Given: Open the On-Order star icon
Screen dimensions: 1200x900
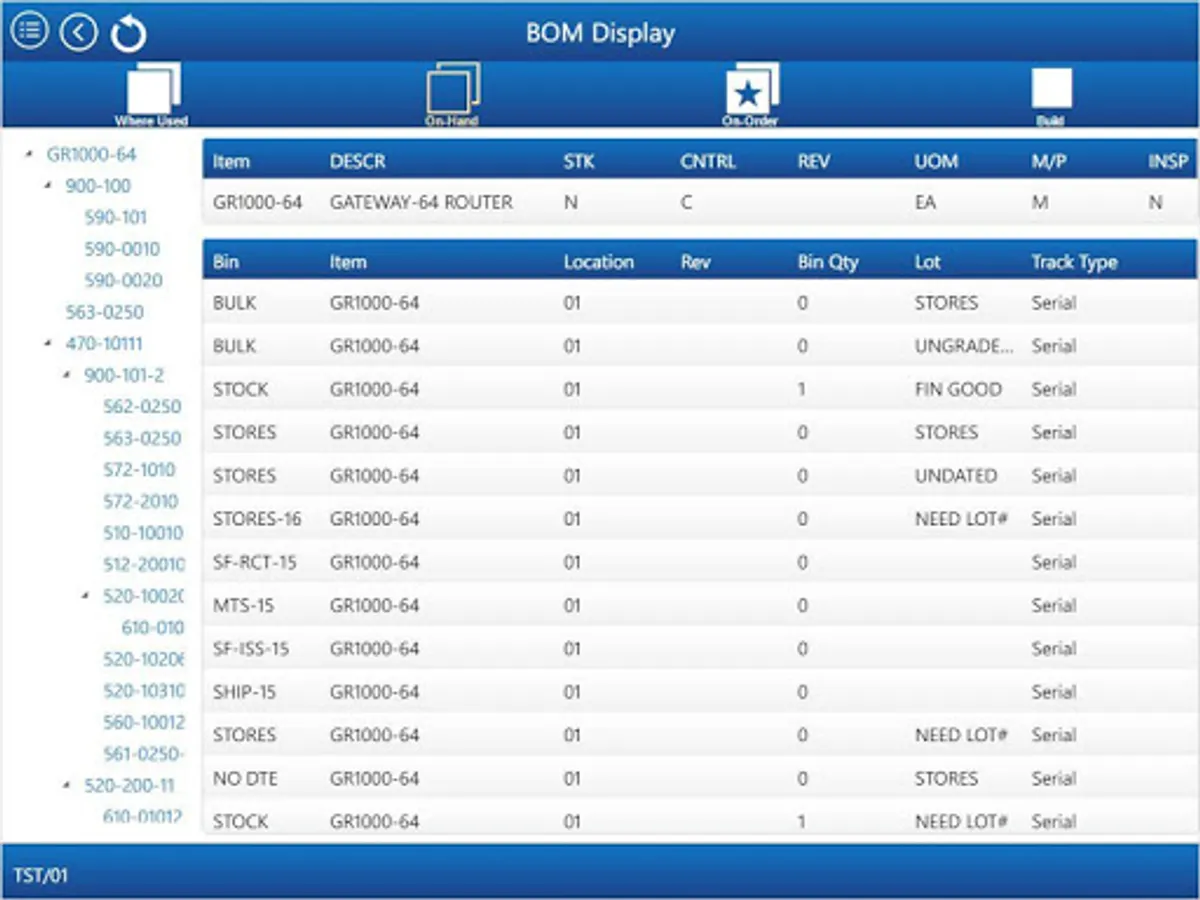Looking at the screenshot, I should 751,95.
